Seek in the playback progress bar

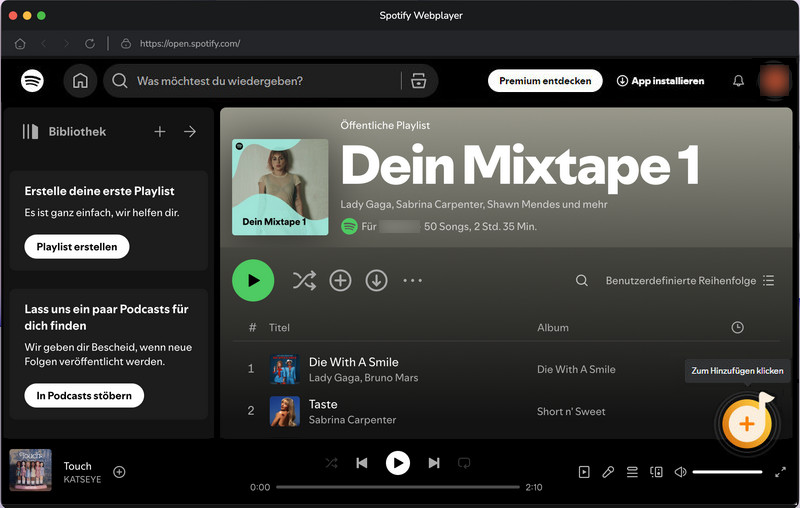(397, 487)
